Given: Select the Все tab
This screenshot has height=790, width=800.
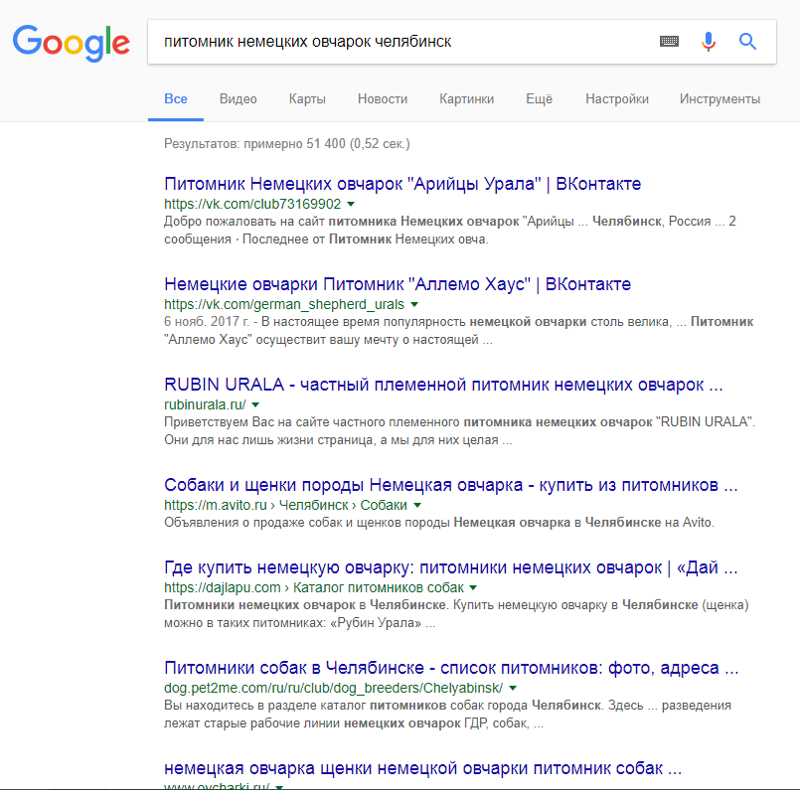Looking at the screenshot, I should coord(176,99).
